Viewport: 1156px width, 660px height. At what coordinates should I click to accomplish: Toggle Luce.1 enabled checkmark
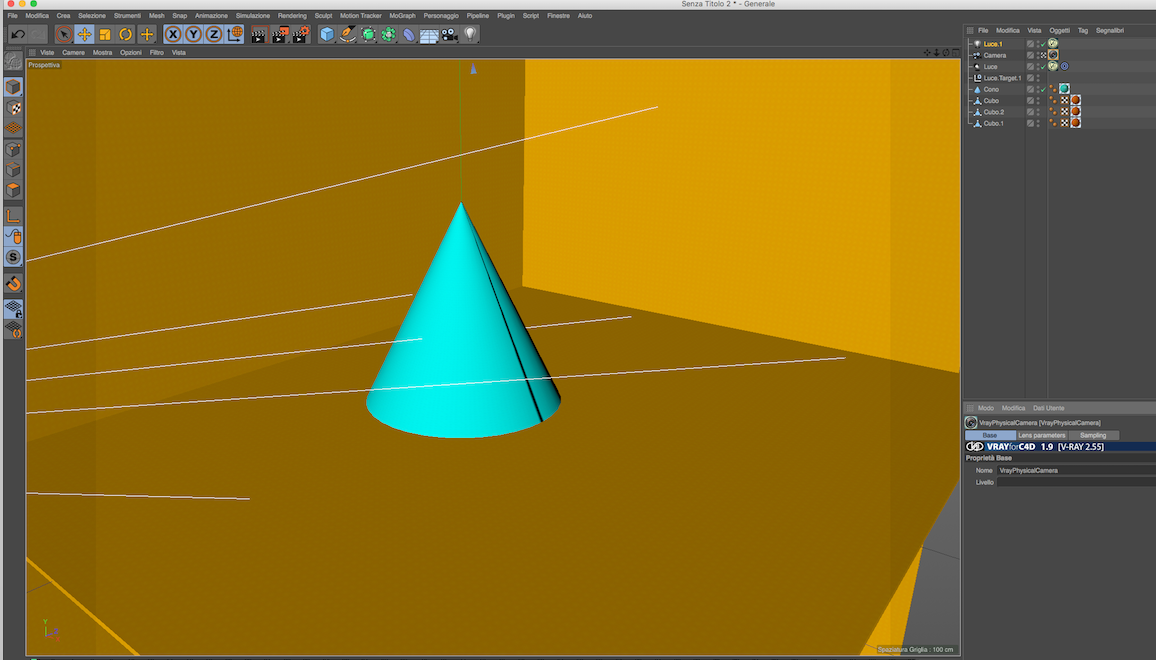pos(1043,44)
